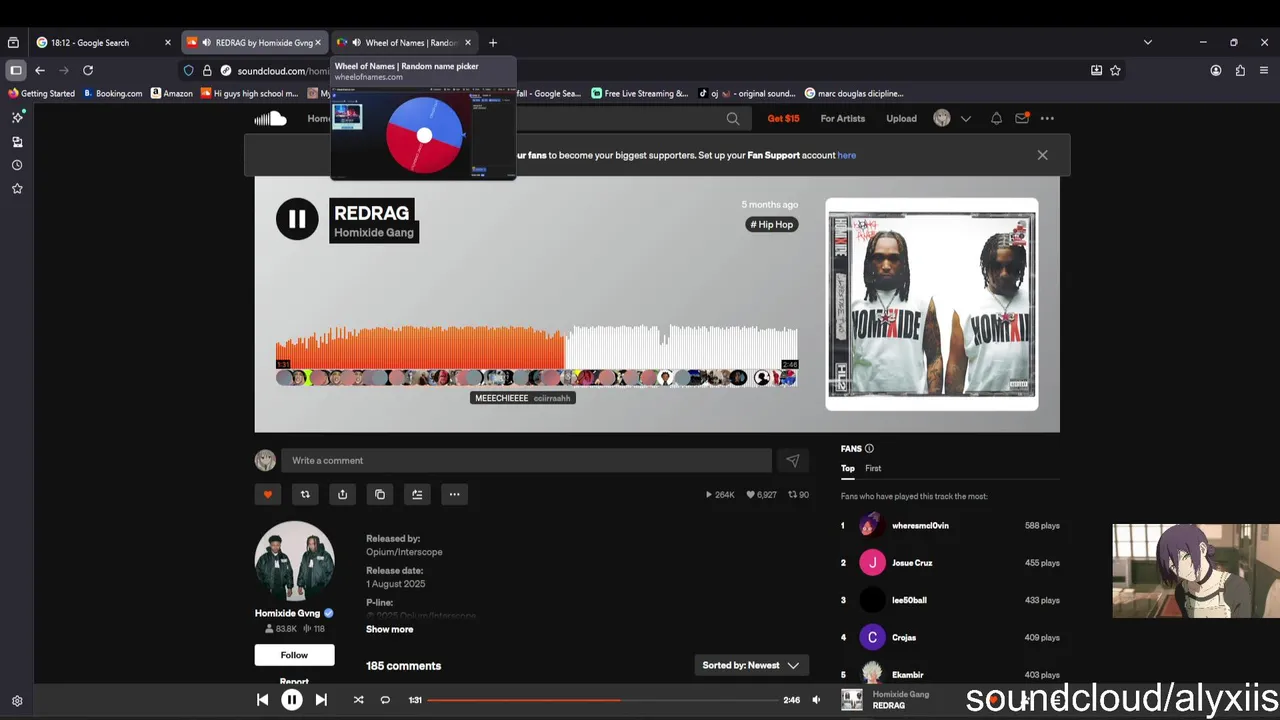Open Homixide Gvng profile picture
This screenshot has width=1280, height=720.
pos(294,561)
